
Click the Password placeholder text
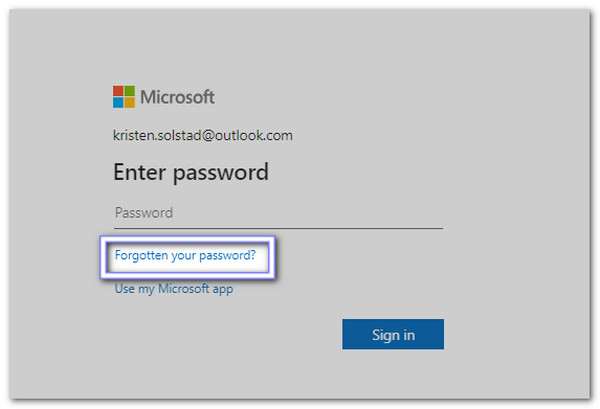click(x=144, y=213)
